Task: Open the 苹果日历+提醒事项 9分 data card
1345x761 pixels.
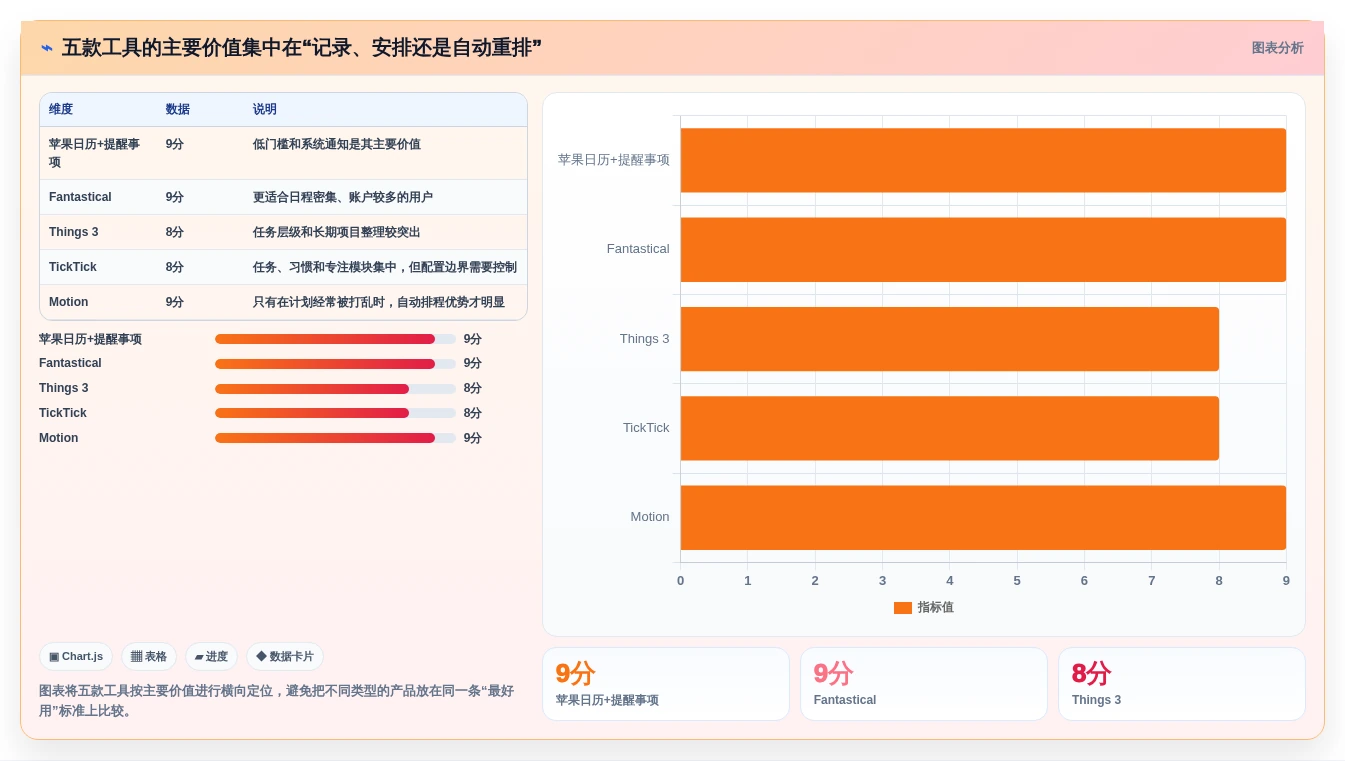Action: point(666,684)
